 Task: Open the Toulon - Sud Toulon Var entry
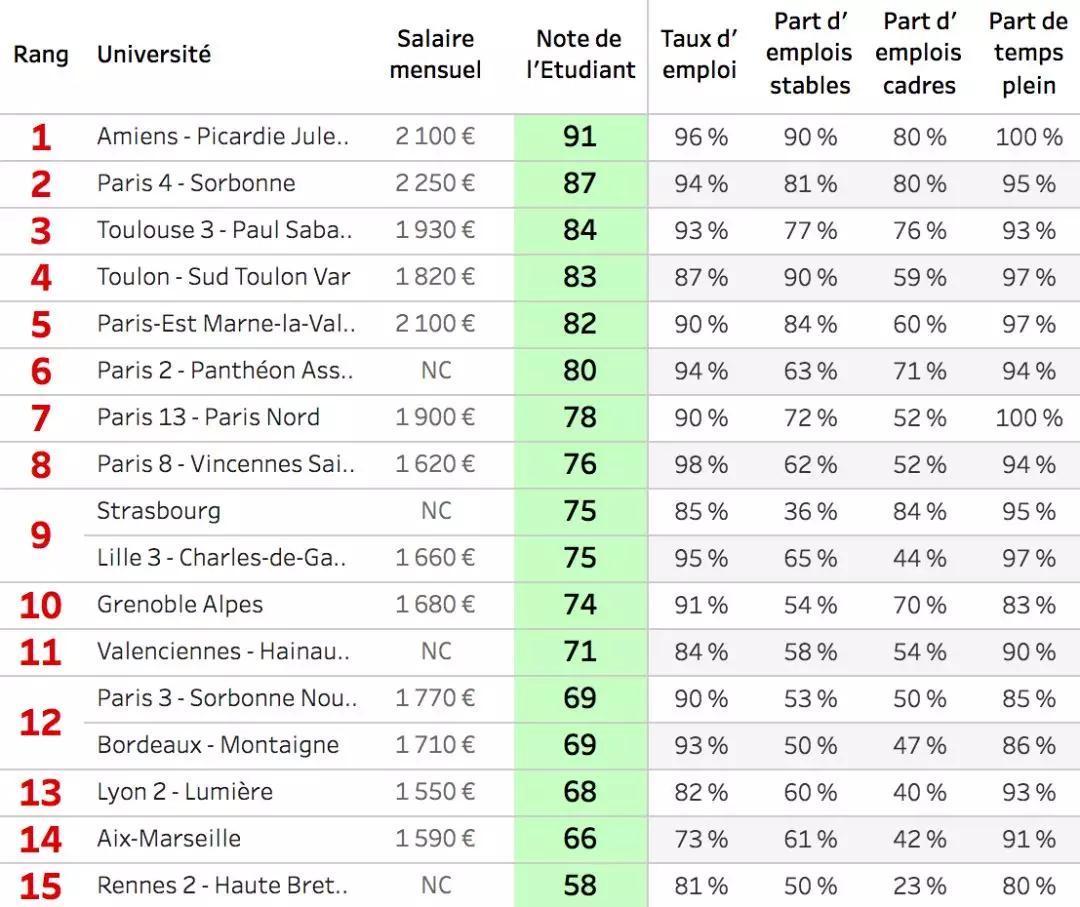pyautogui.click(x=223, y=277)
